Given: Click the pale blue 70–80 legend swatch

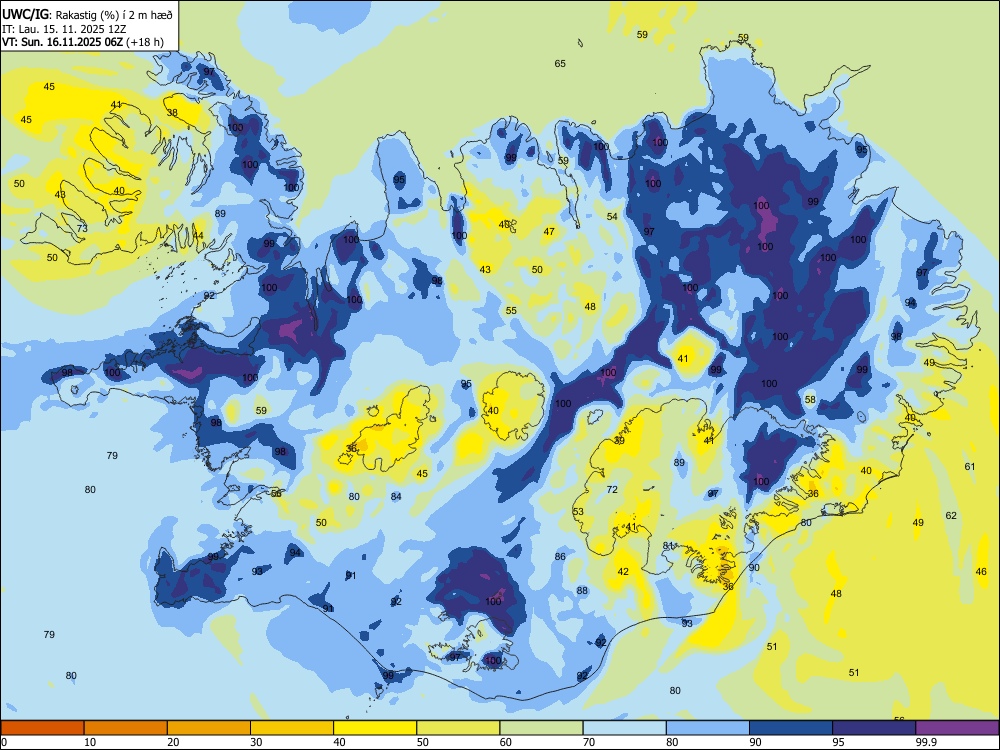Looking at the screenshot, I should tap(624, 728).
